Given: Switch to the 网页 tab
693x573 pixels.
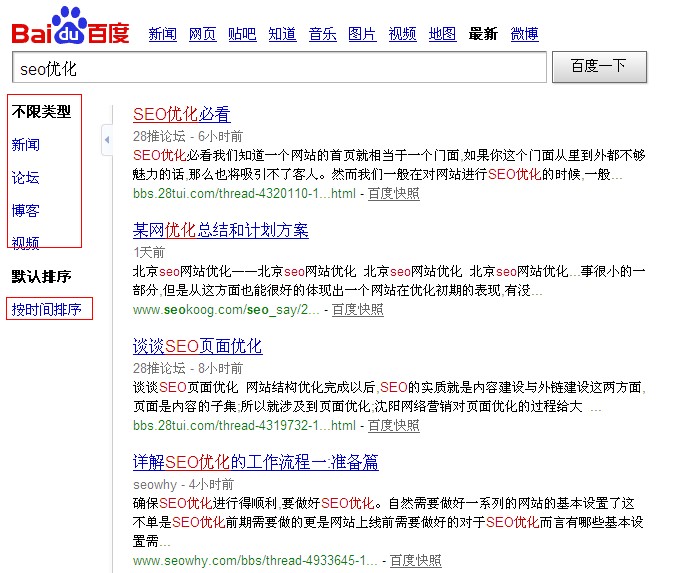Looking at the screenshot, I should coord(202,35).
